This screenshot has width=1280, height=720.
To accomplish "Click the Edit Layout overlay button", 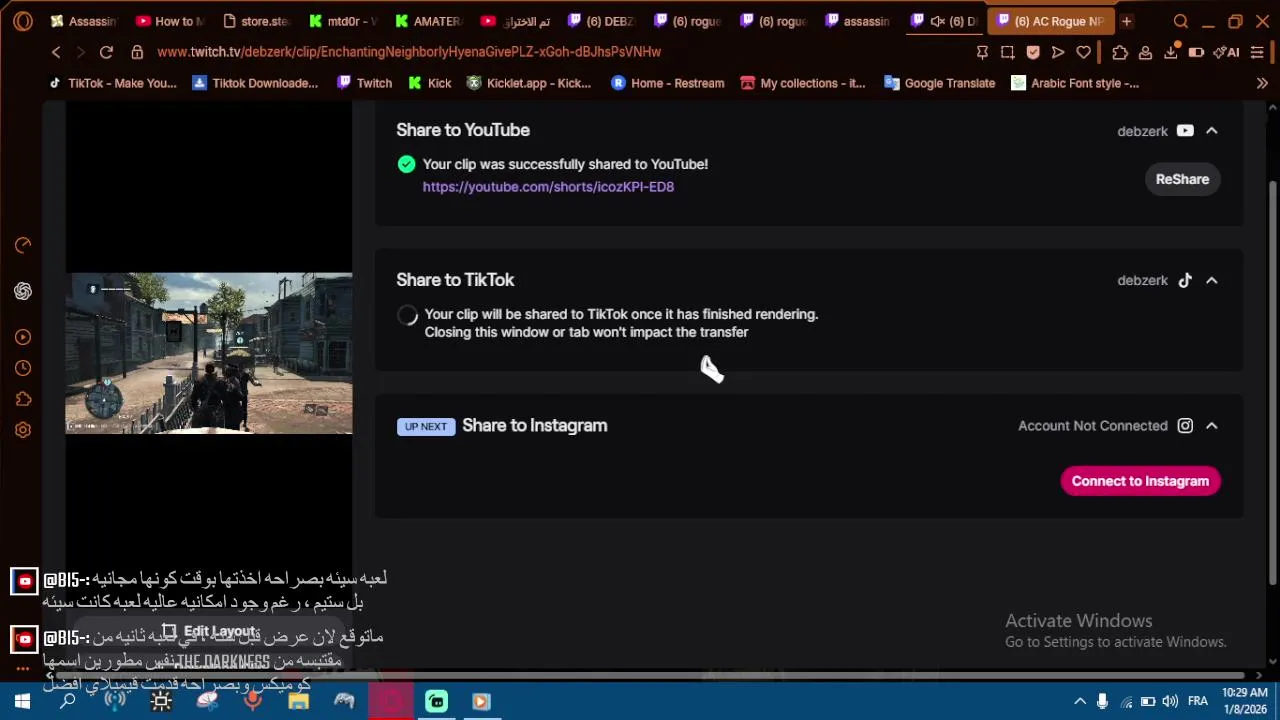I will 209,632.
